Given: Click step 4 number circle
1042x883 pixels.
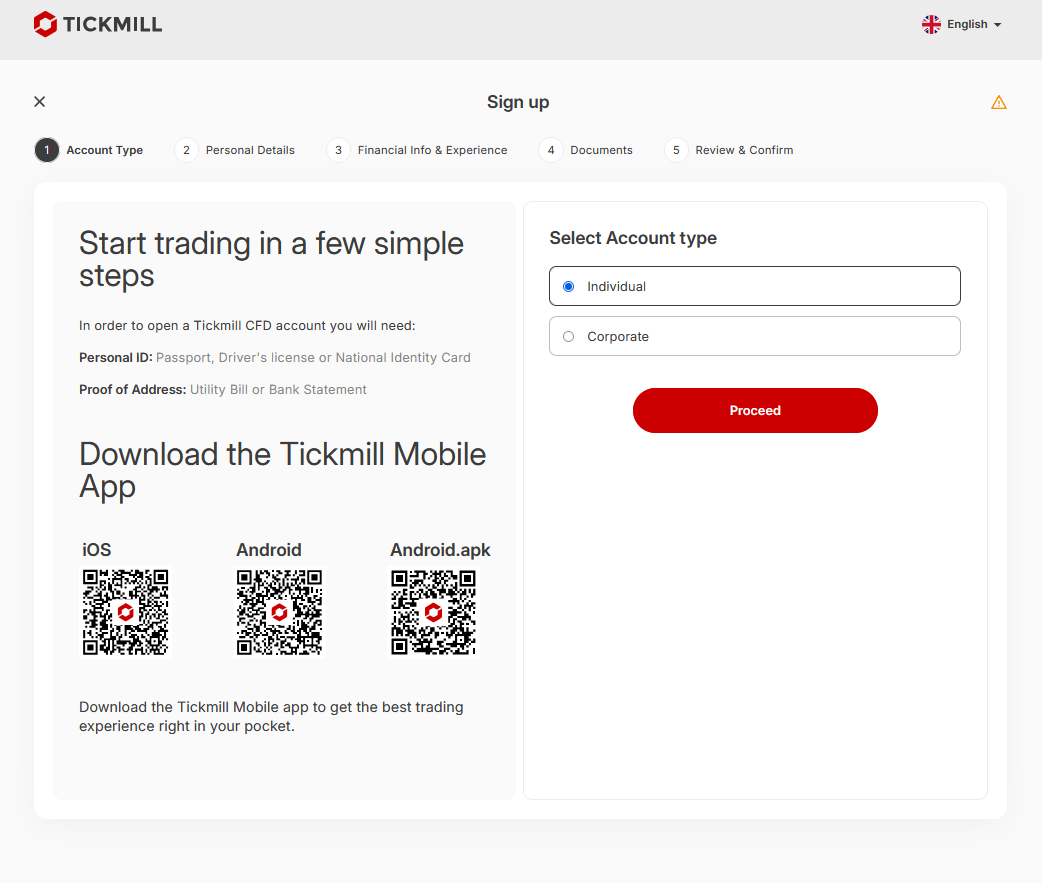Looking at the screenshot, I should pyautogui.click(x=551, y=150).
